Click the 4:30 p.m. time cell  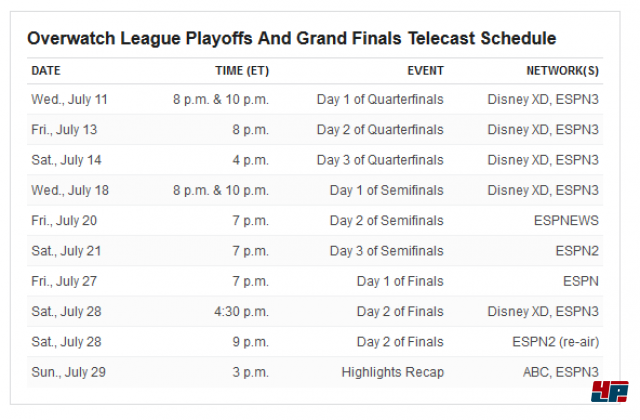click(242, 311)
